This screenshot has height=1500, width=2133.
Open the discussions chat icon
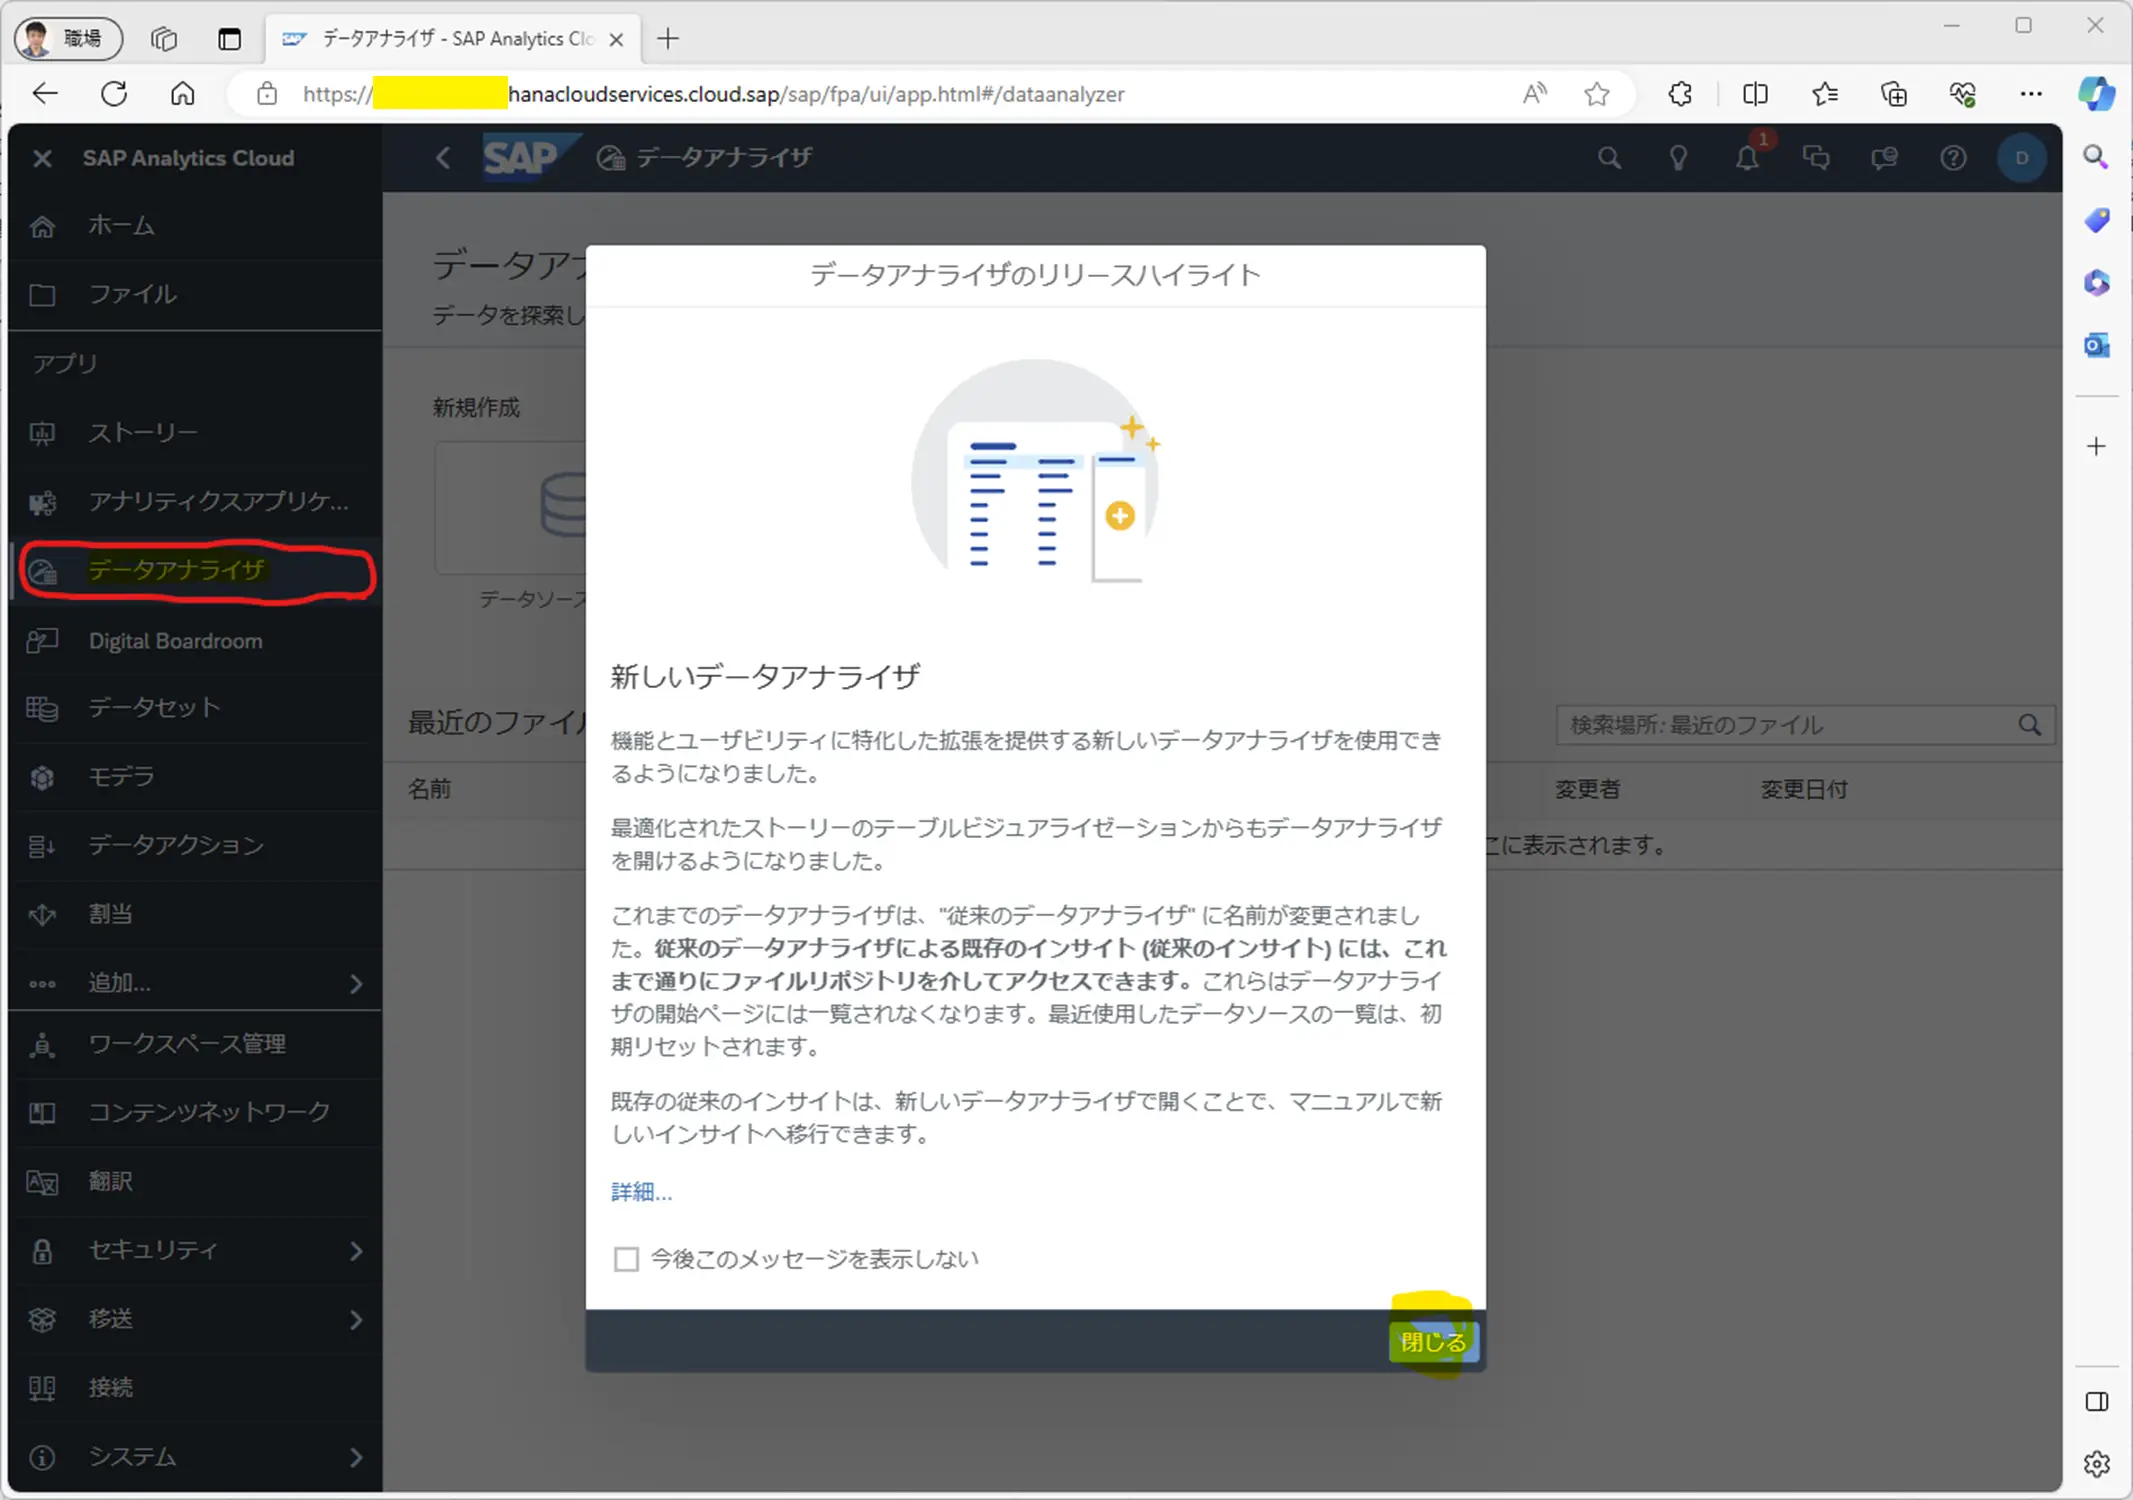1816,158
